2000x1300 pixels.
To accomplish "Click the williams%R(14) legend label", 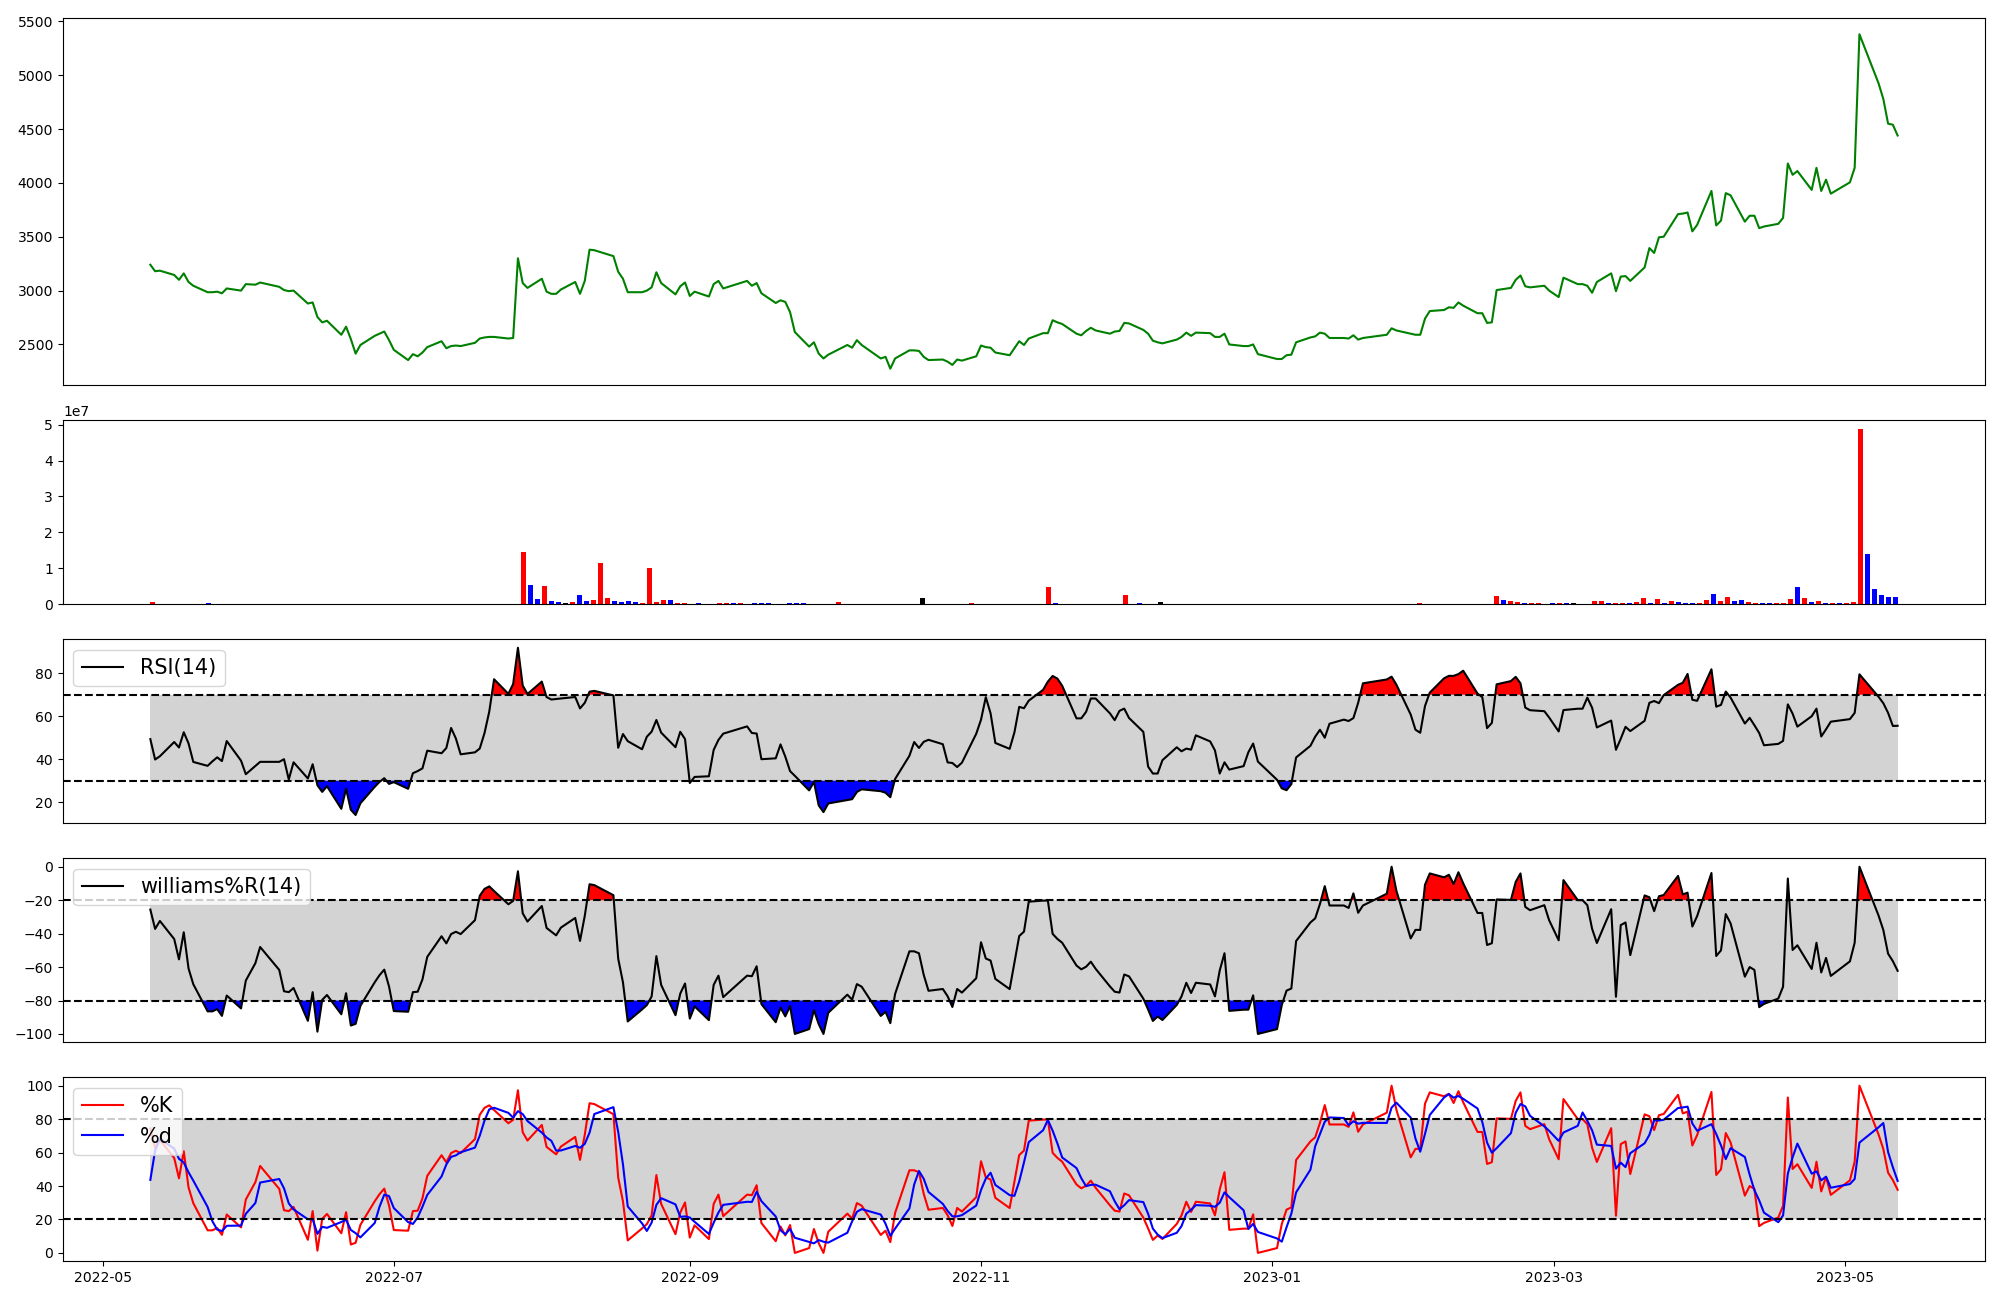I will (220, 886).
